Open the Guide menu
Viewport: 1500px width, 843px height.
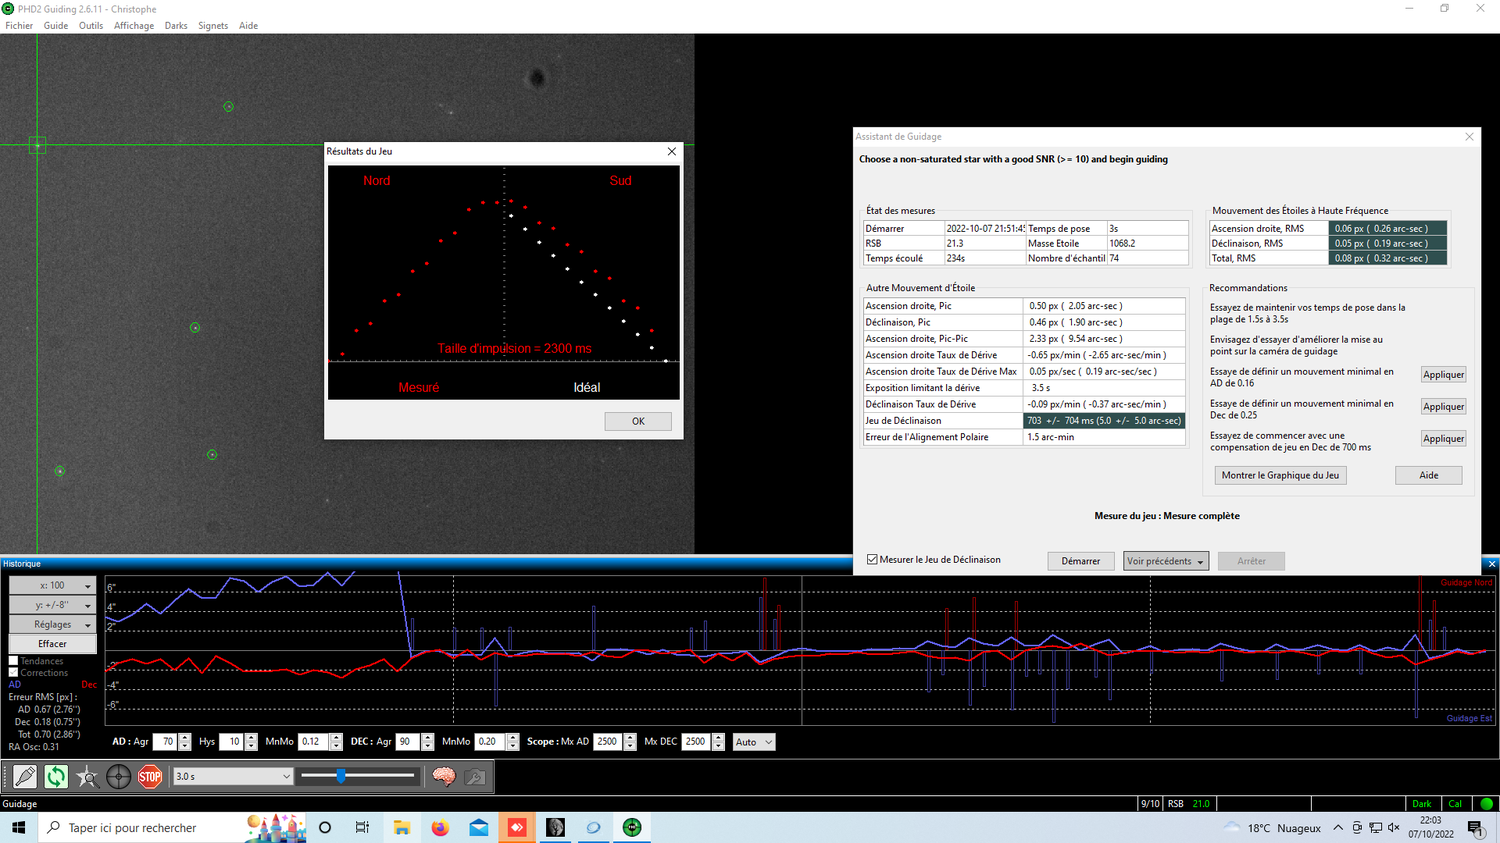pos(56,26)
